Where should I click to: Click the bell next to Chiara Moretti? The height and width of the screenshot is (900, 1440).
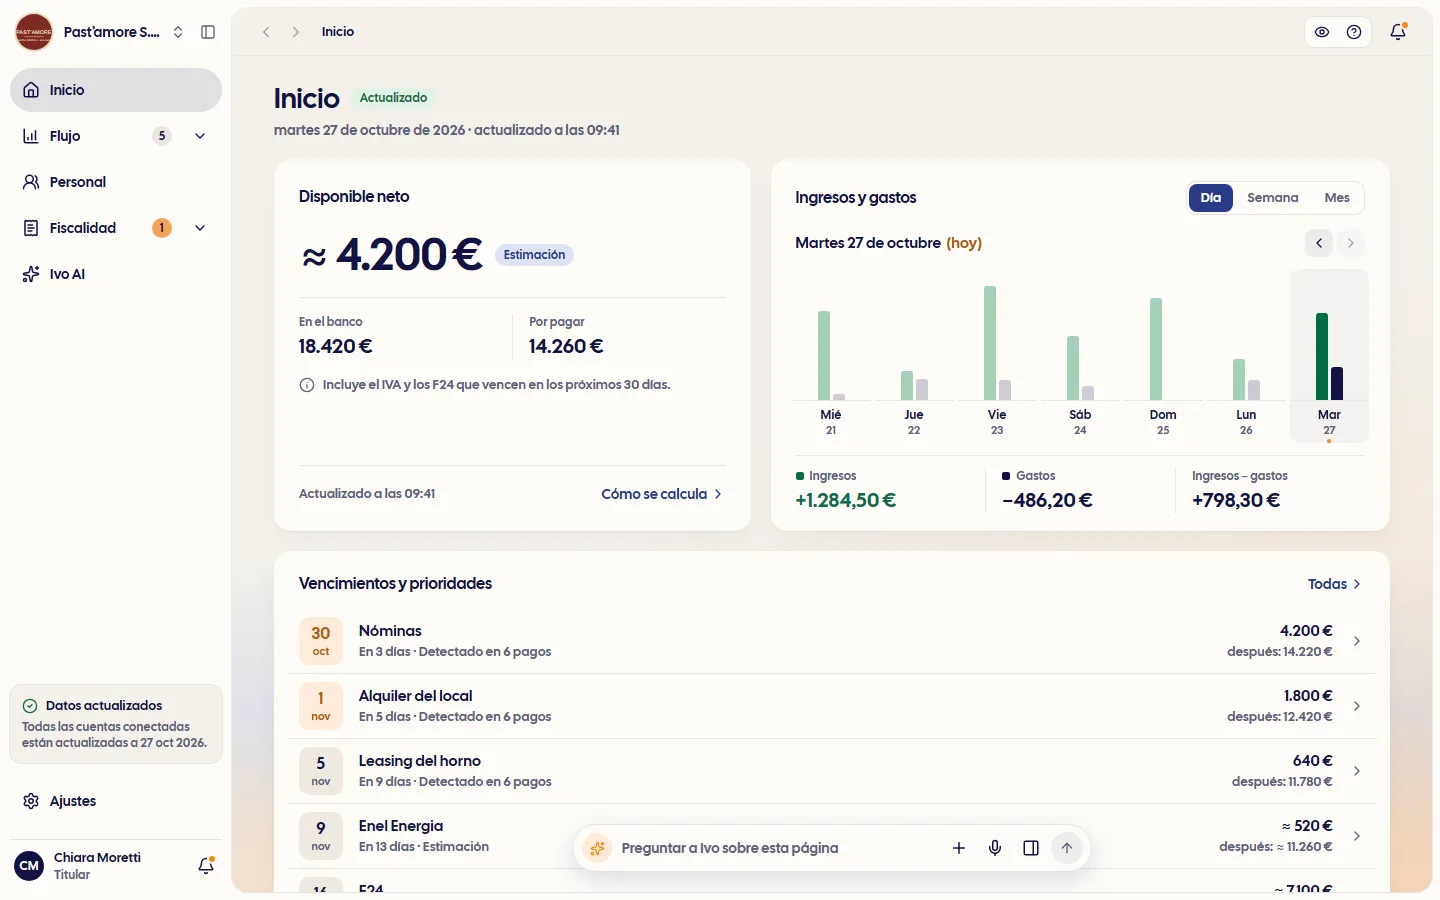click(x=206, y=866)
